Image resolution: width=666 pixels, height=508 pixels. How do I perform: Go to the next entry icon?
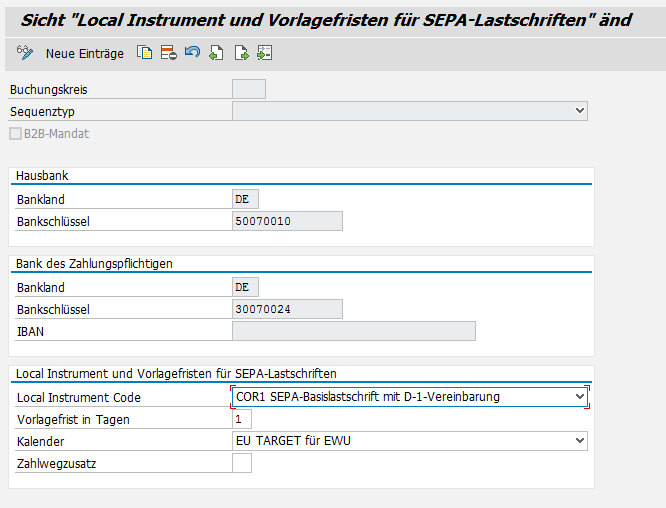pos(241,53)
